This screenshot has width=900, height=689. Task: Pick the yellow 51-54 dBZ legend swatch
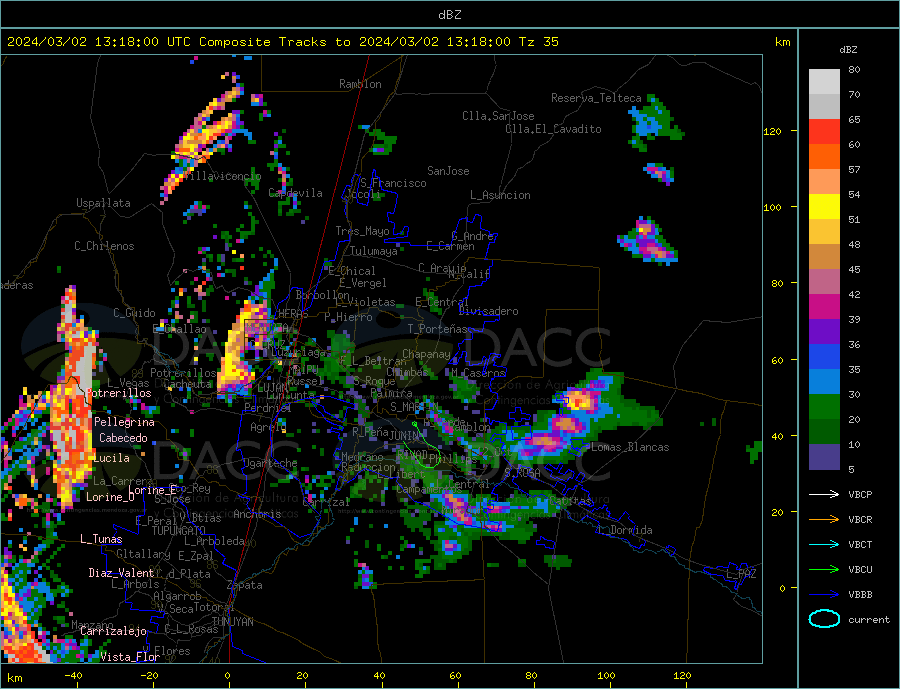(824, 207)
